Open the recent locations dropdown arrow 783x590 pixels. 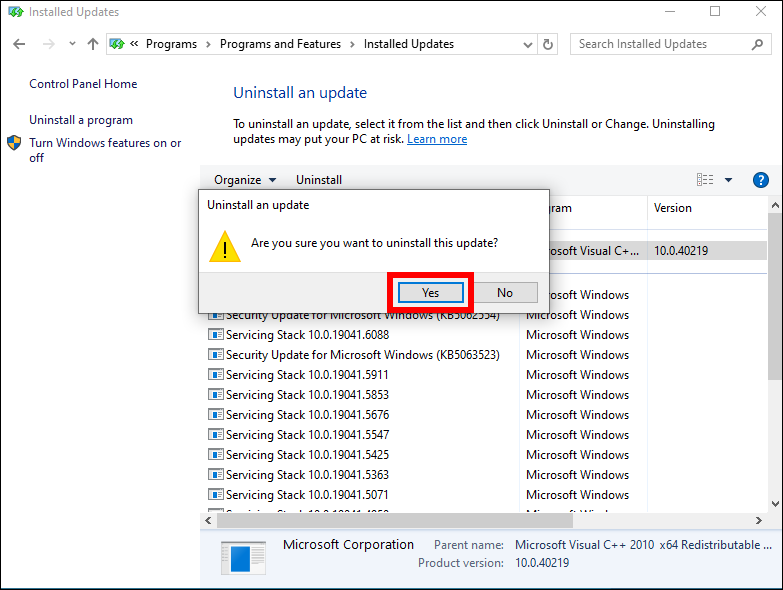click(72, 44)
